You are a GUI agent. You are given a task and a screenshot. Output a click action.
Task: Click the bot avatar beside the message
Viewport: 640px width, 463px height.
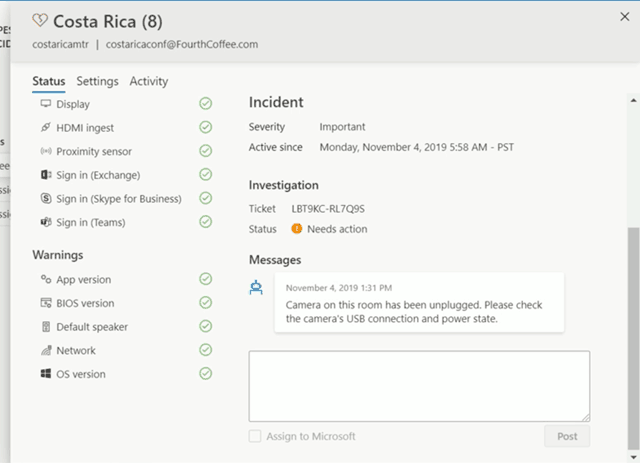(256, 287)
